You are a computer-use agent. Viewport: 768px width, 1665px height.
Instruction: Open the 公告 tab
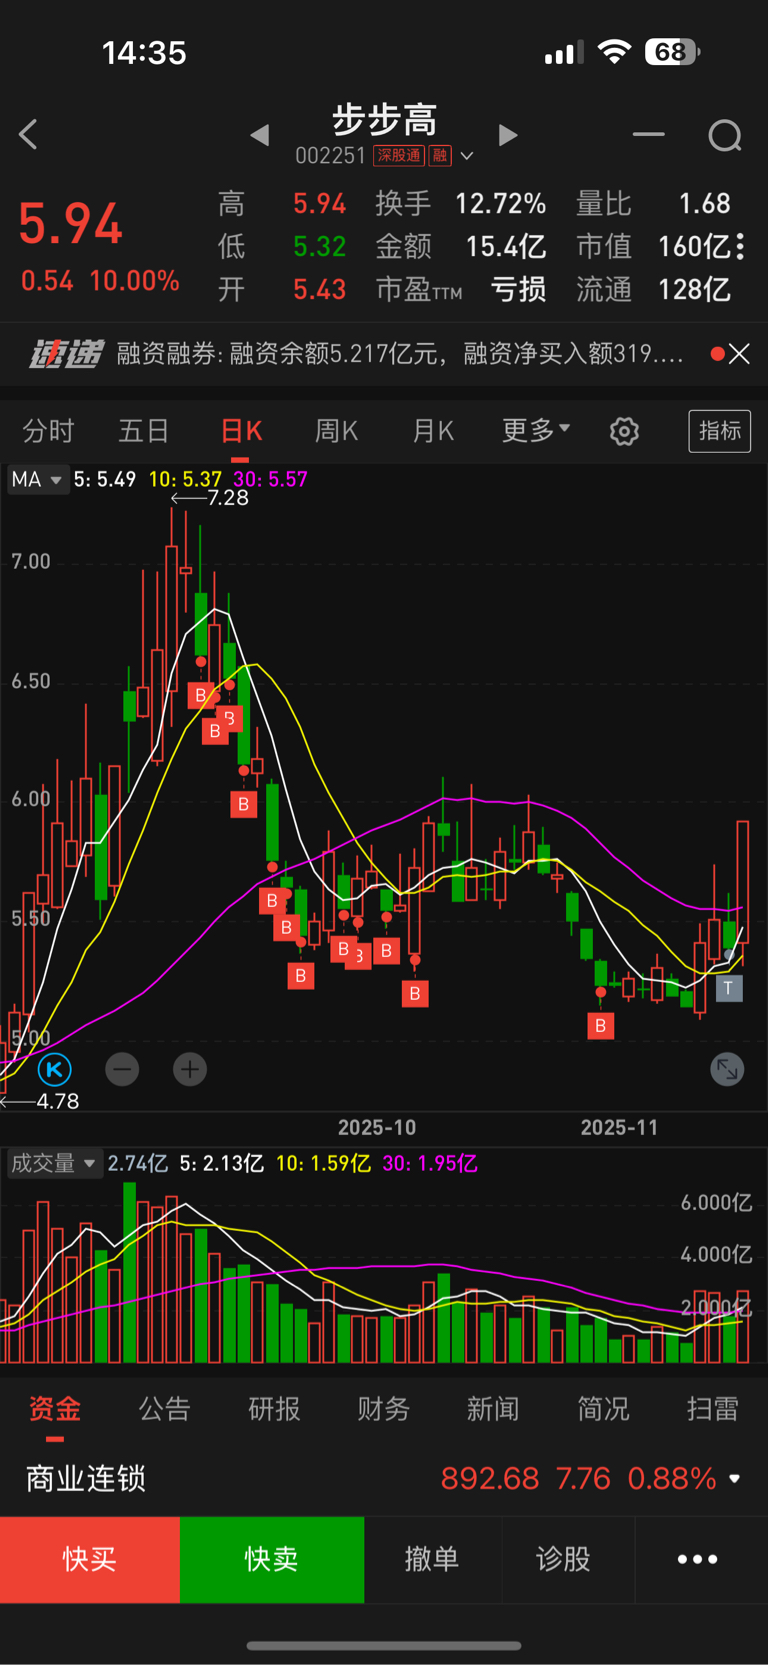point(164,1409)
